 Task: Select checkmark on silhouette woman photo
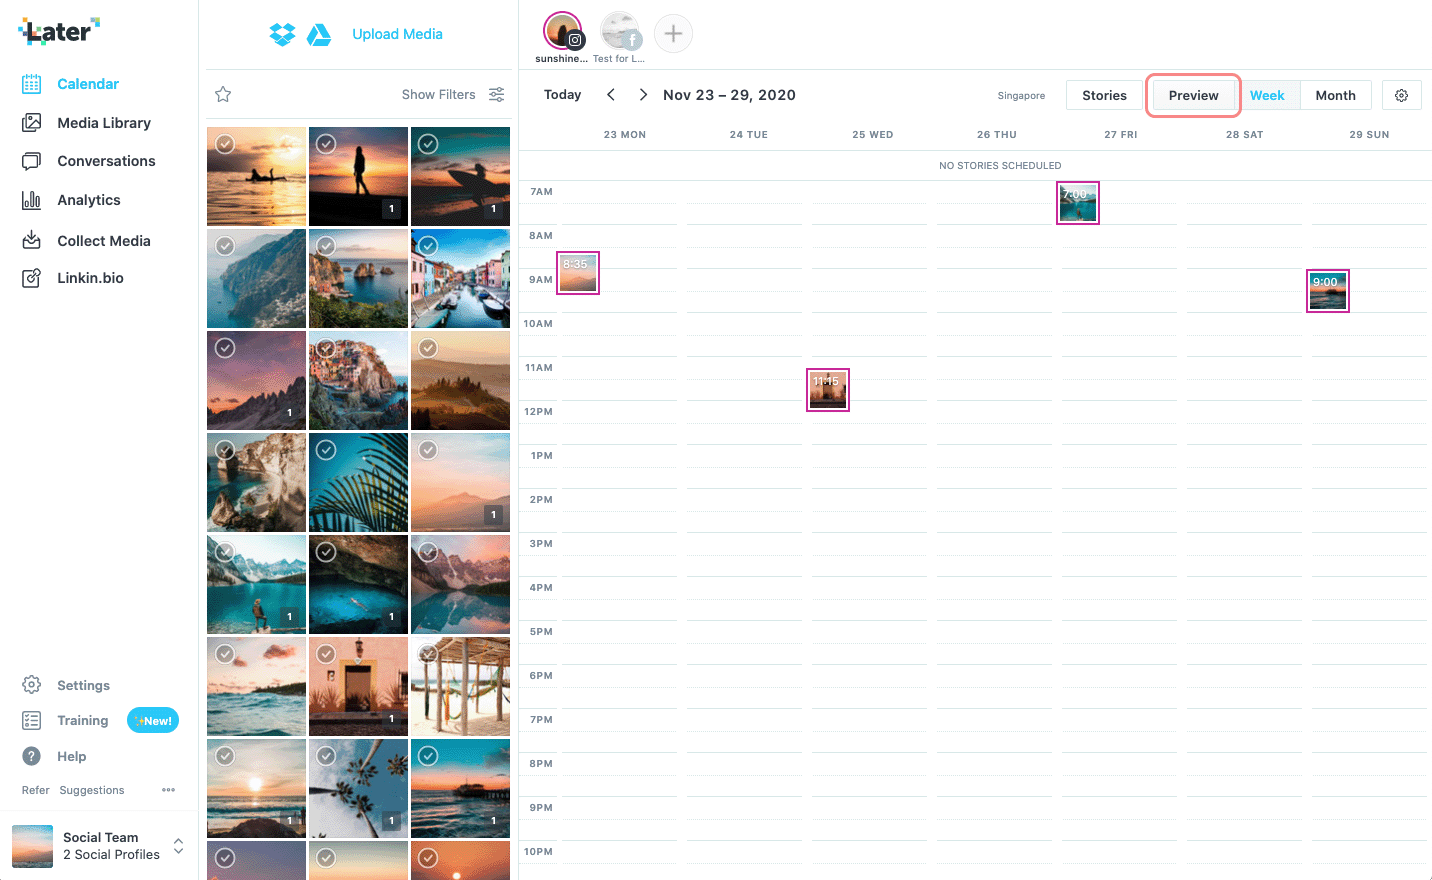326,144
